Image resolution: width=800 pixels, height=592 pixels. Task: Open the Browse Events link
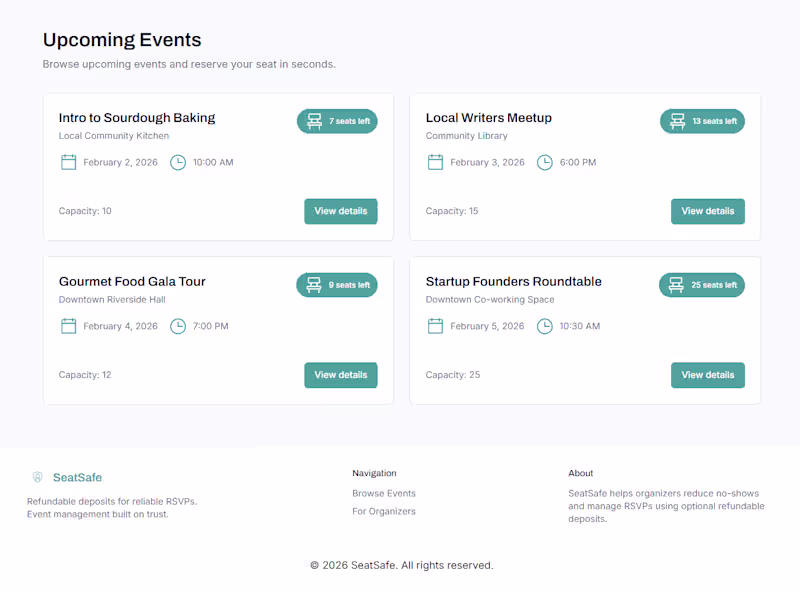(x=384, y=493)
